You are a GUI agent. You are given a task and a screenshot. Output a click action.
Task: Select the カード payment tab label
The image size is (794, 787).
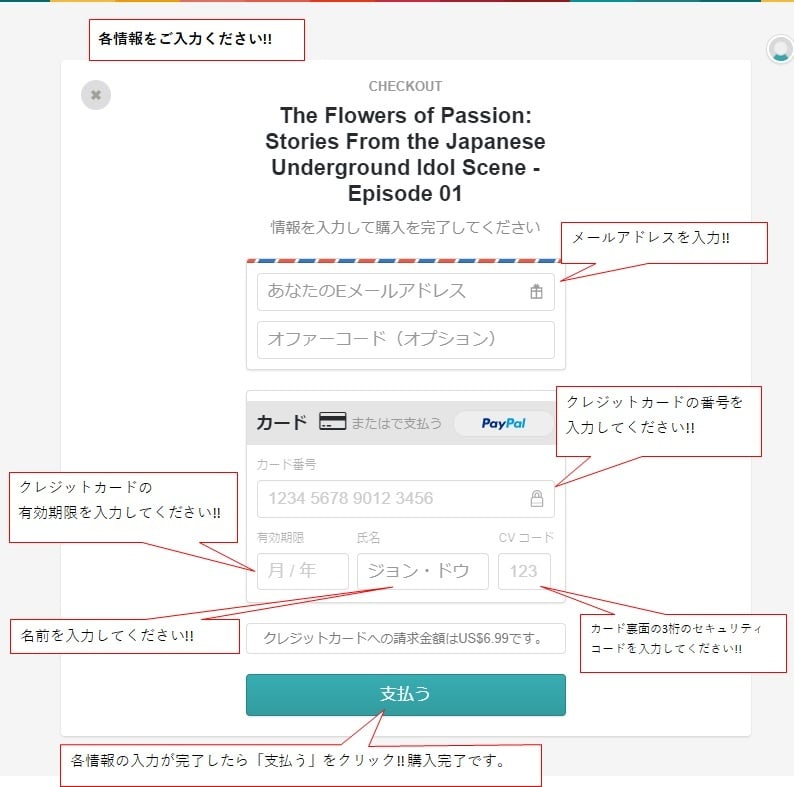click(x=282, y=422)
